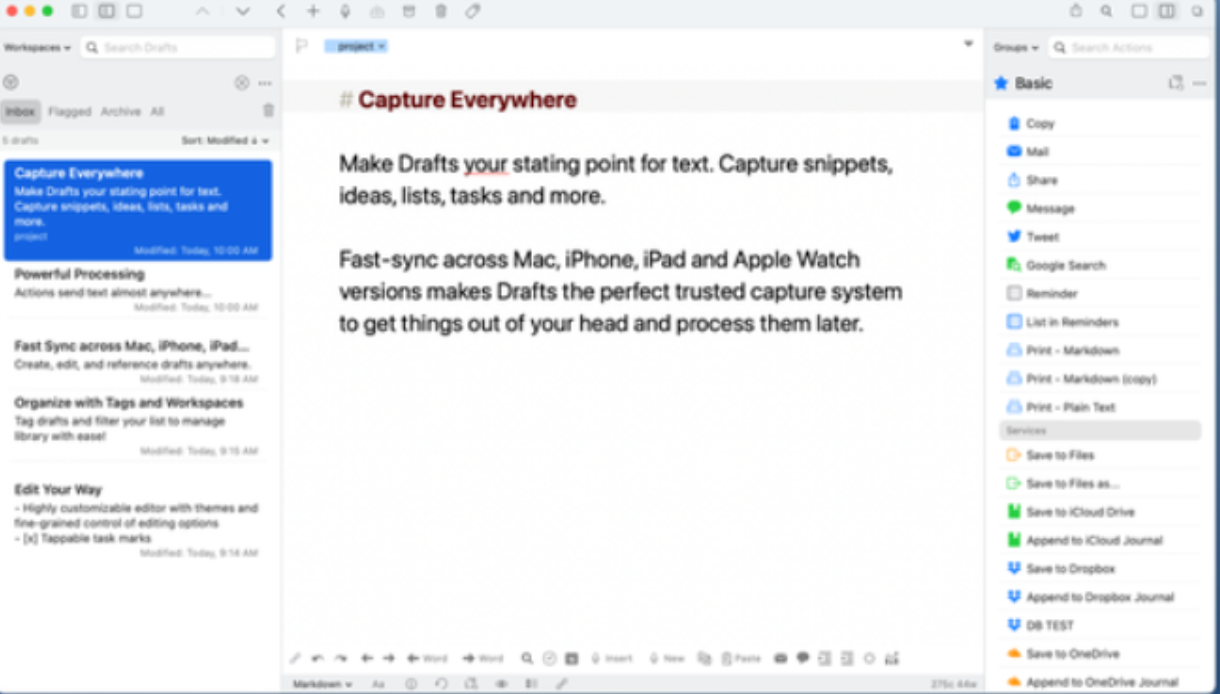This screenshot has width=1220, height=694.
Task: Open the tag icon in top toolbar
Action: click(473, 11)
